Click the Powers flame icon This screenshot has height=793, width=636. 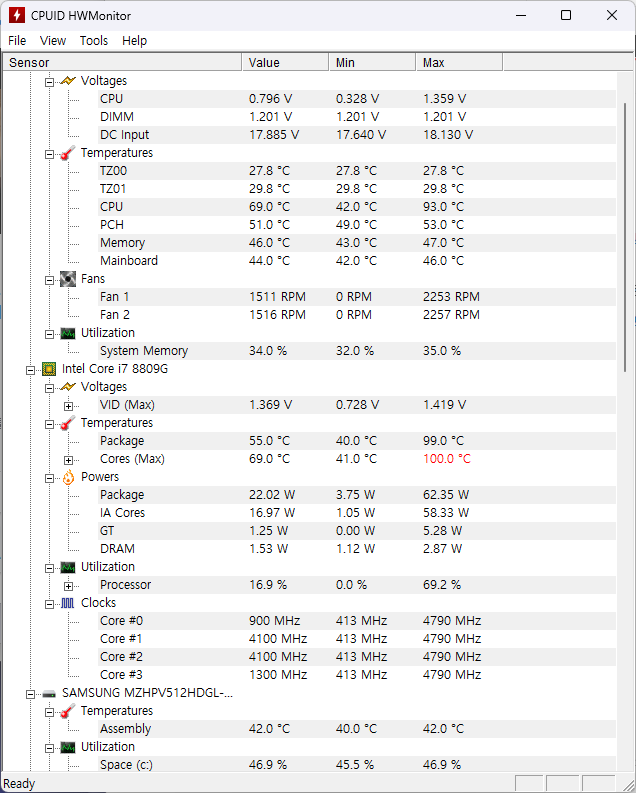click(x=68, y=477)
